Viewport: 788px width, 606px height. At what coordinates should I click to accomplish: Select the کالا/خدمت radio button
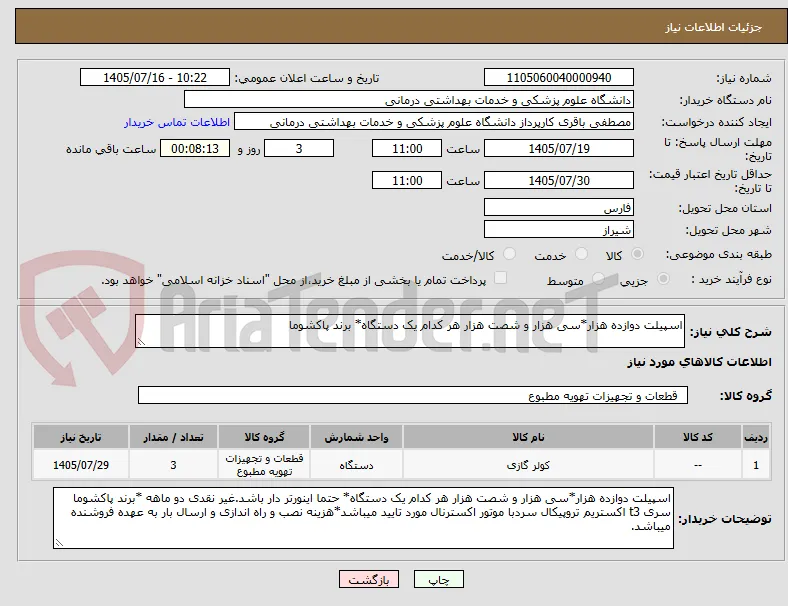(x=510, y=254)
